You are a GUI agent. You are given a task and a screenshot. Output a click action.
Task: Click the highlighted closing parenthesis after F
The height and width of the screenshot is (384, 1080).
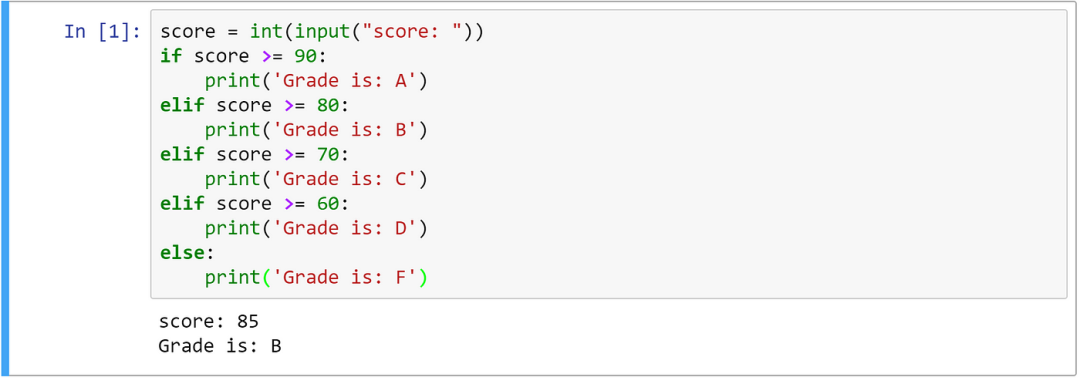tap(423, 277)
